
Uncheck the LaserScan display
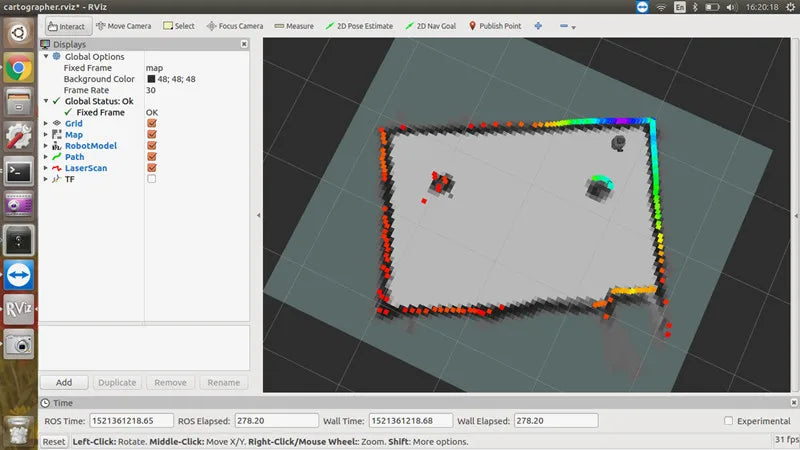[x=152, y=168]
